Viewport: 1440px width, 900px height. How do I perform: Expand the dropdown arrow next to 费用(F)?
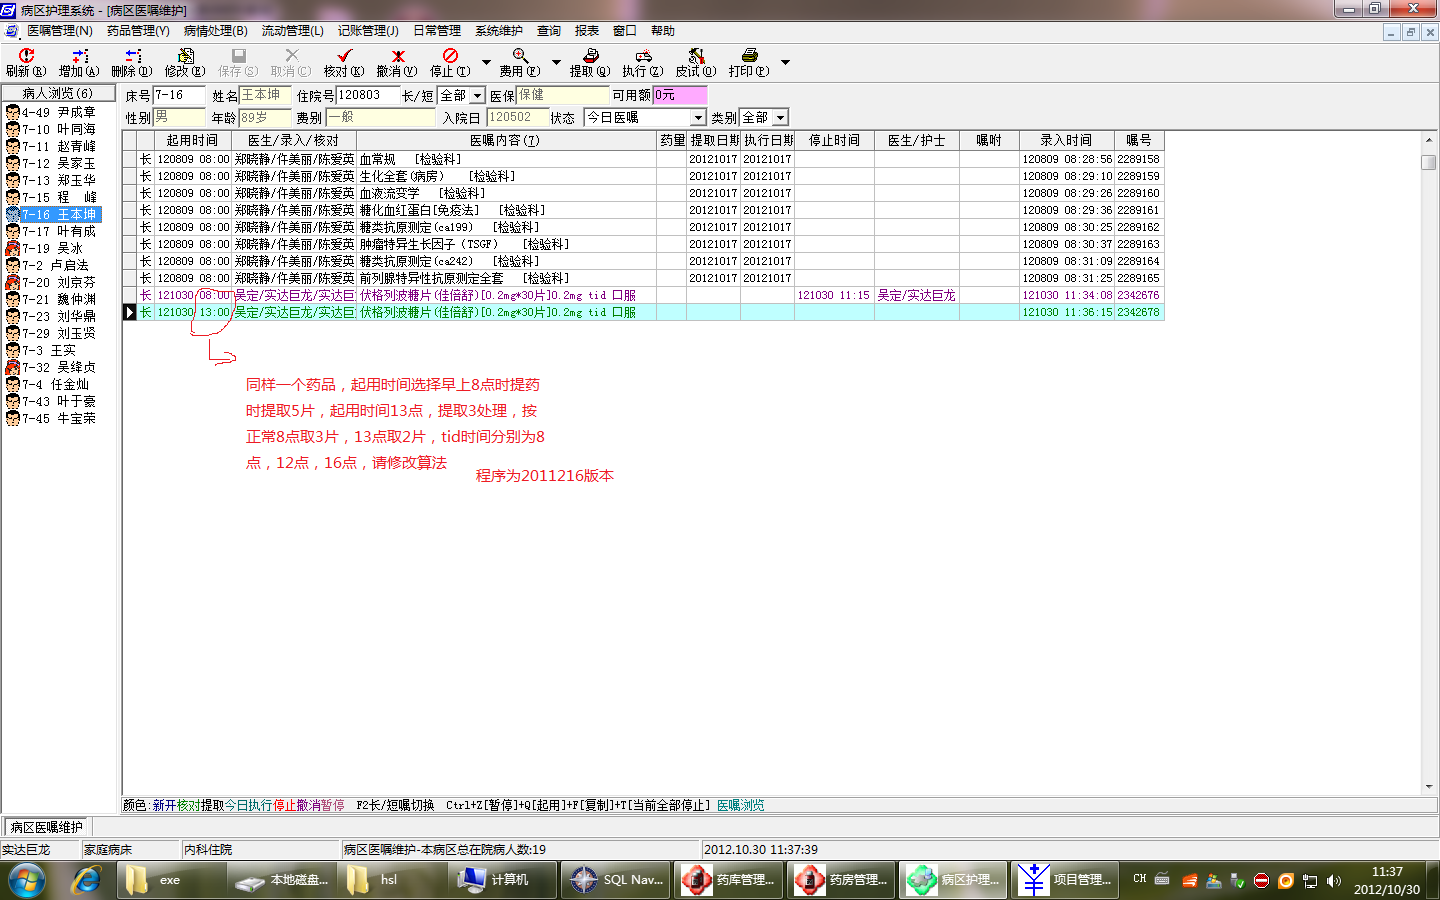[556, 62]
